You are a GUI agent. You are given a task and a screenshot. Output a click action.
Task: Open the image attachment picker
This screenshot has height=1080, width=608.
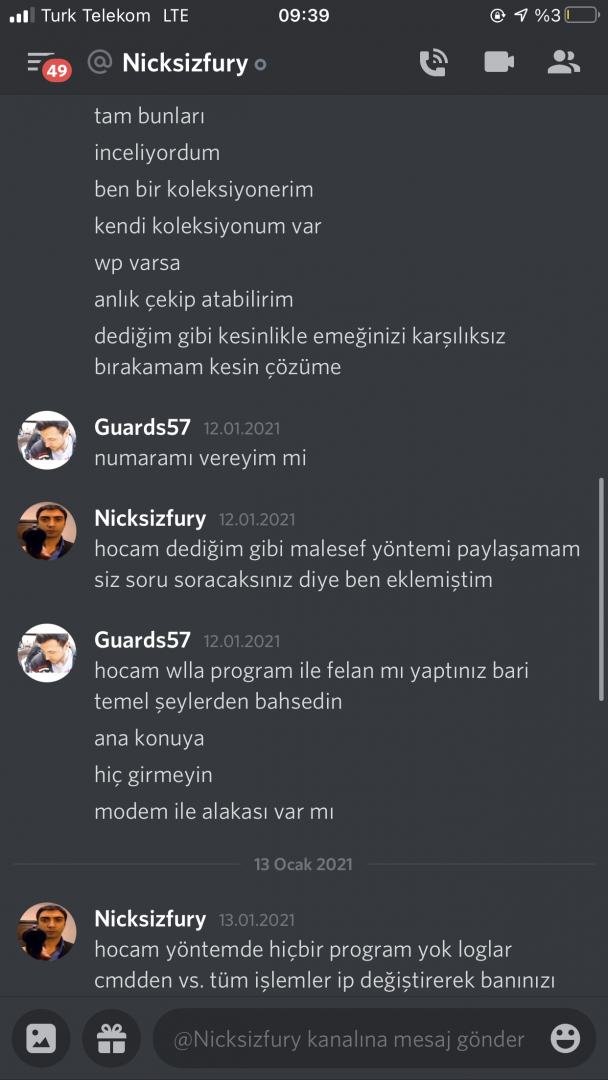tap(41, 1038)
